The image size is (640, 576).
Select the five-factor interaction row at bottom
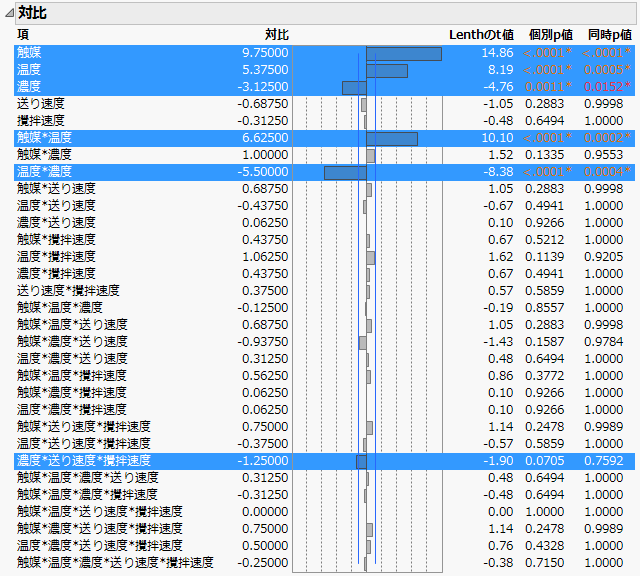[x=115, y=562]
